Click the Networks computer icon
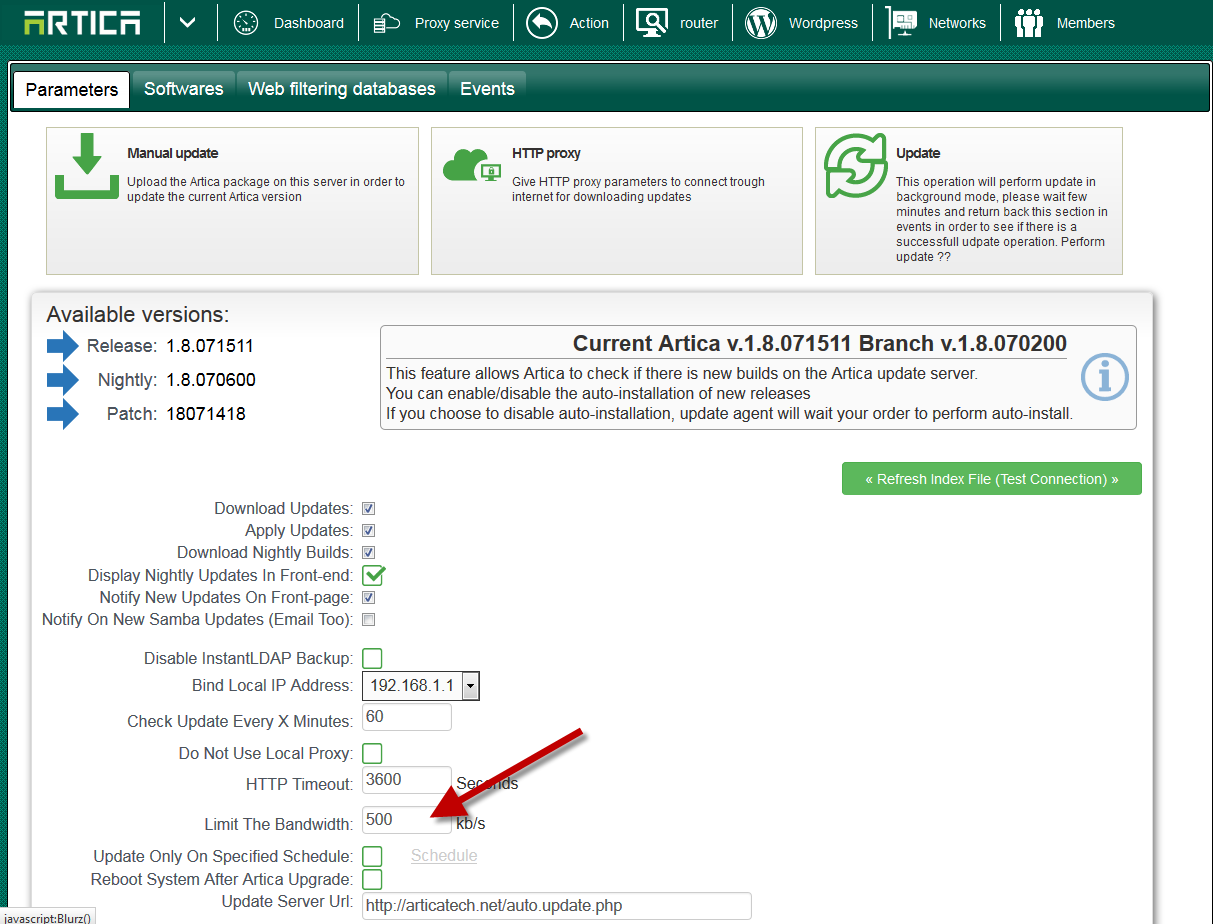 coord(902,22)
